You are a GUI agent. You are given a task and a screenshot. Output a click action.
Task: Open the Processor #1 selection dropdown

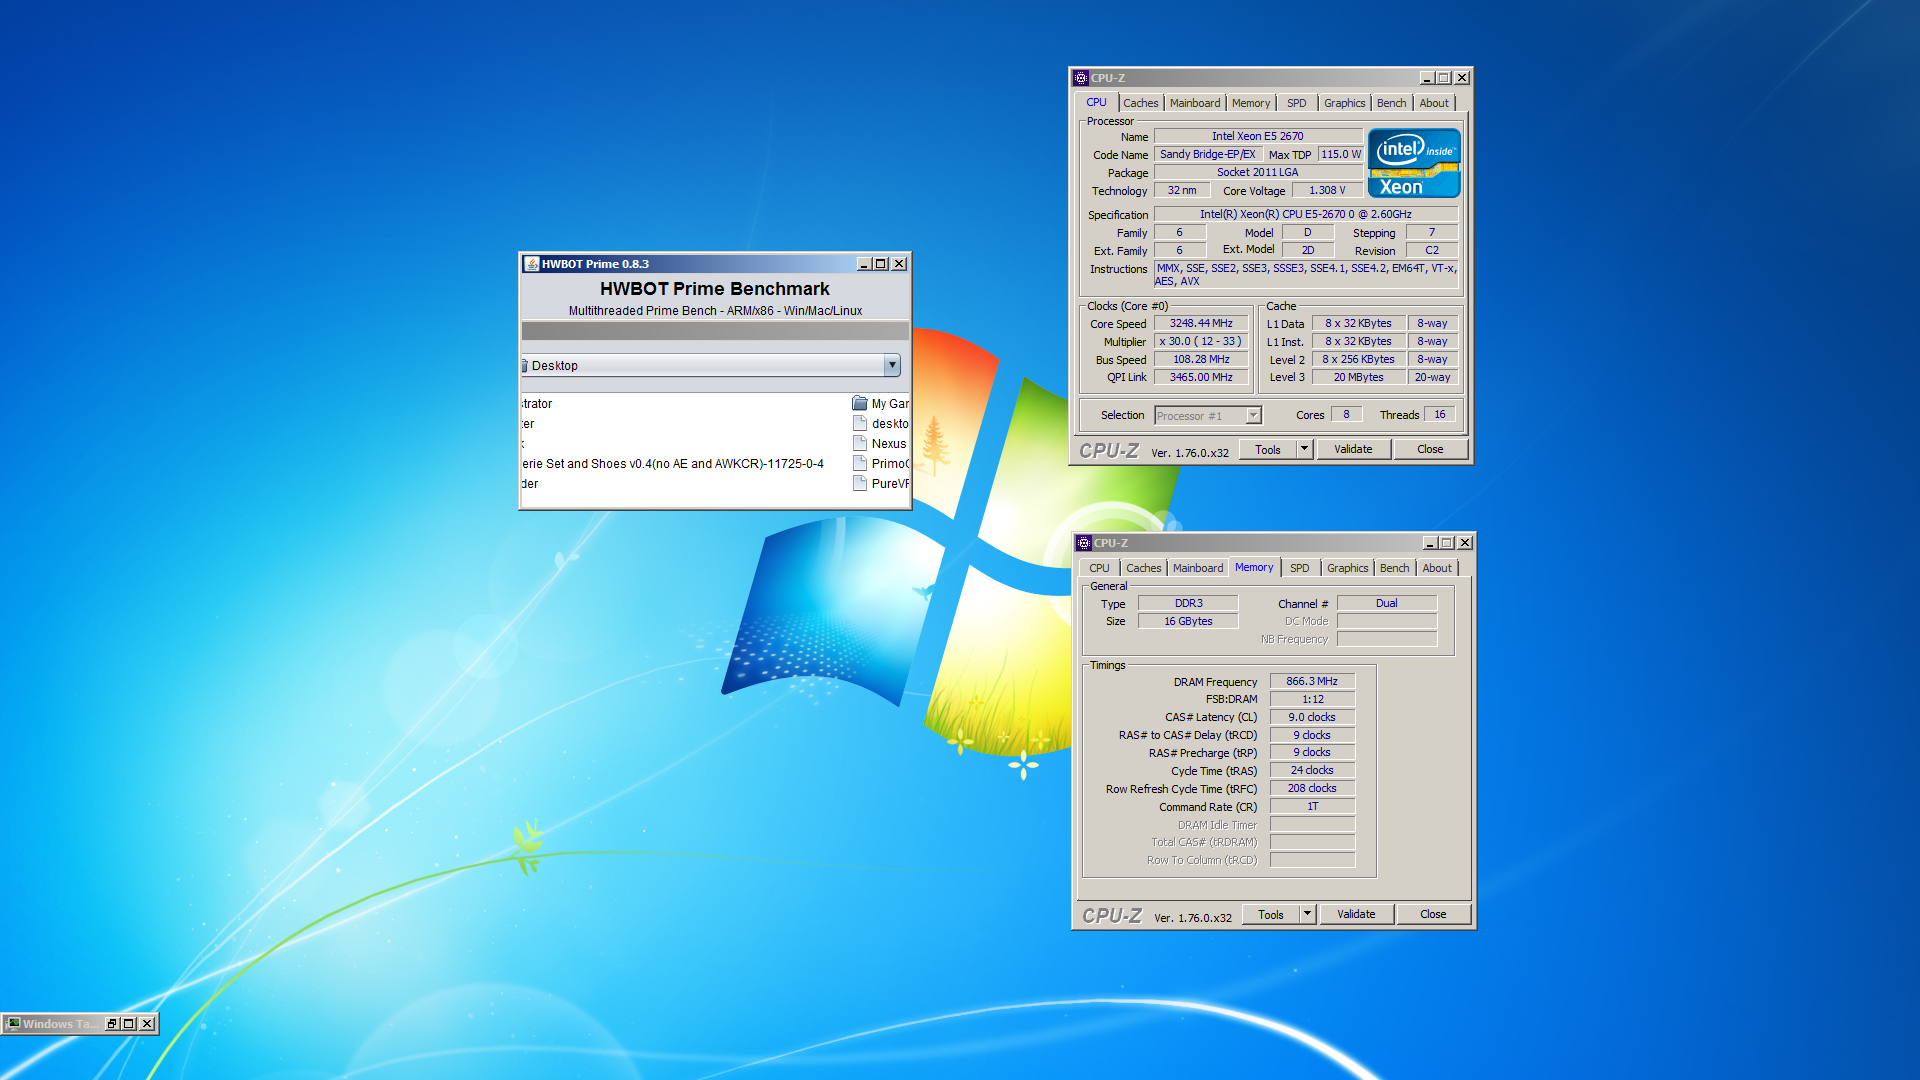click(1254, 416)
